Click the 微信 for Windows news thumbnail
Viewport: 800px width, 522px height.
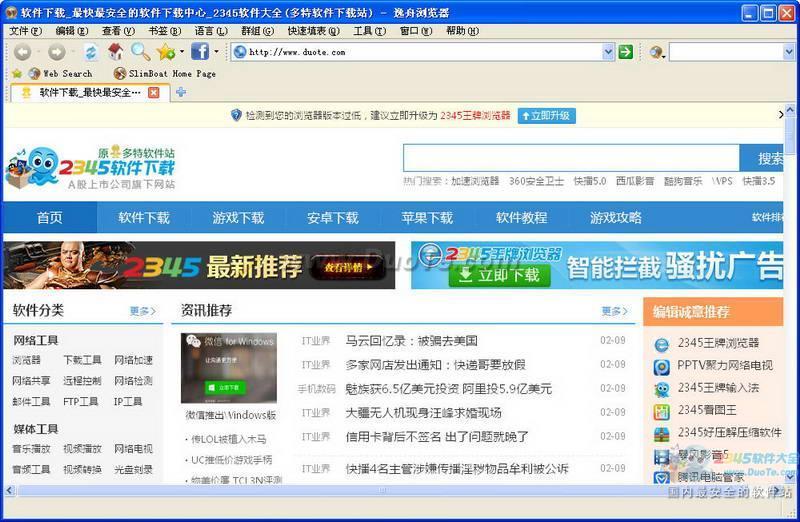tap(229, 368)
